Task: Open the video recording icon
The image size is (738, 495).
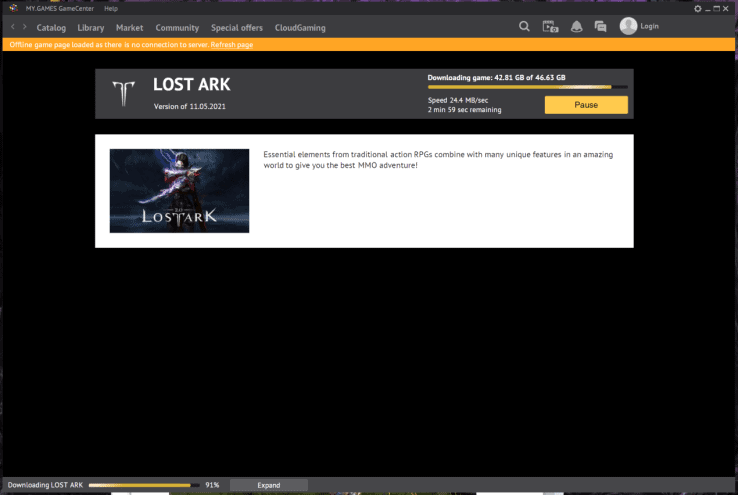Action: [550, 26]
